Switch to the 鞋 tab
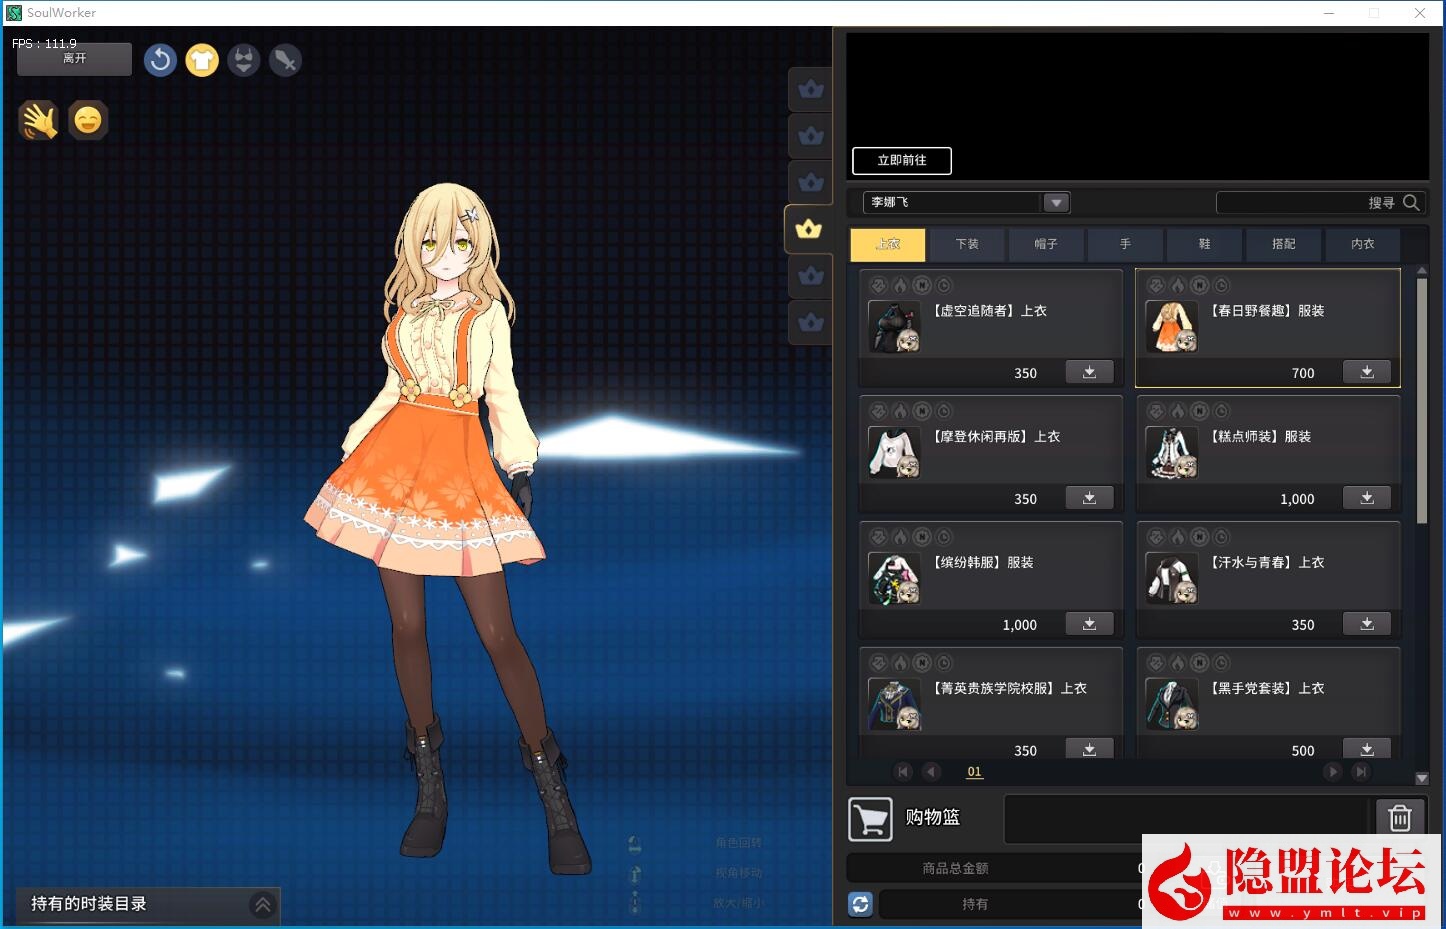Viewport: 1446px width, 929px height. click(x=1204, y=244)
